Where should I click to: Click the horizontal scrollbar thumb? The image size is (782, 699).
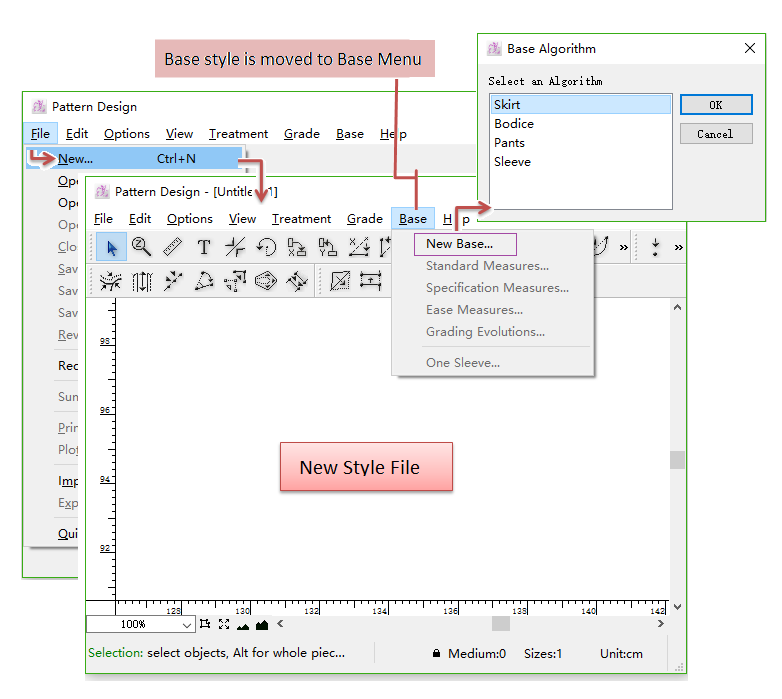click(500, 624)
